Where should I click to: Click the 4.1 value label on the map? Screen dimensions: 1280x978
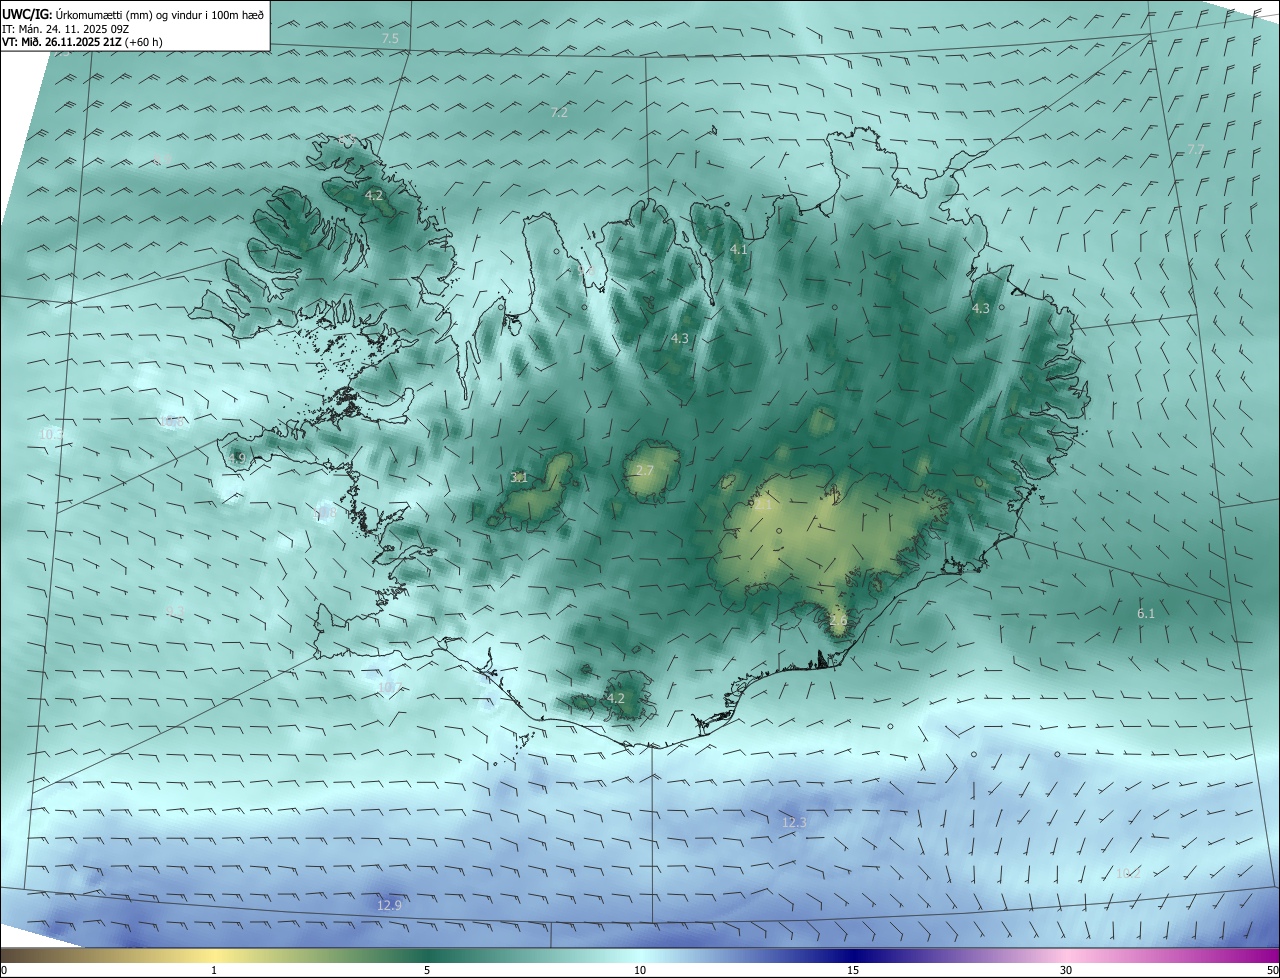[x=739, y=249]
